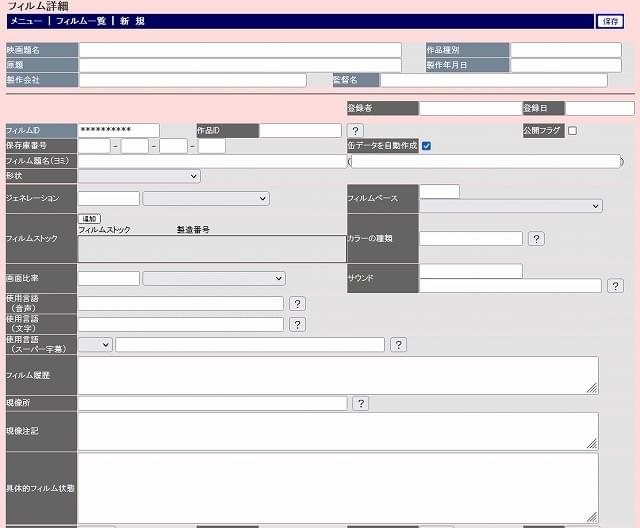This screenshot has height=528, width=640.
Task: Expand the 画面比率 dropdown
Action: click(214, 278)
